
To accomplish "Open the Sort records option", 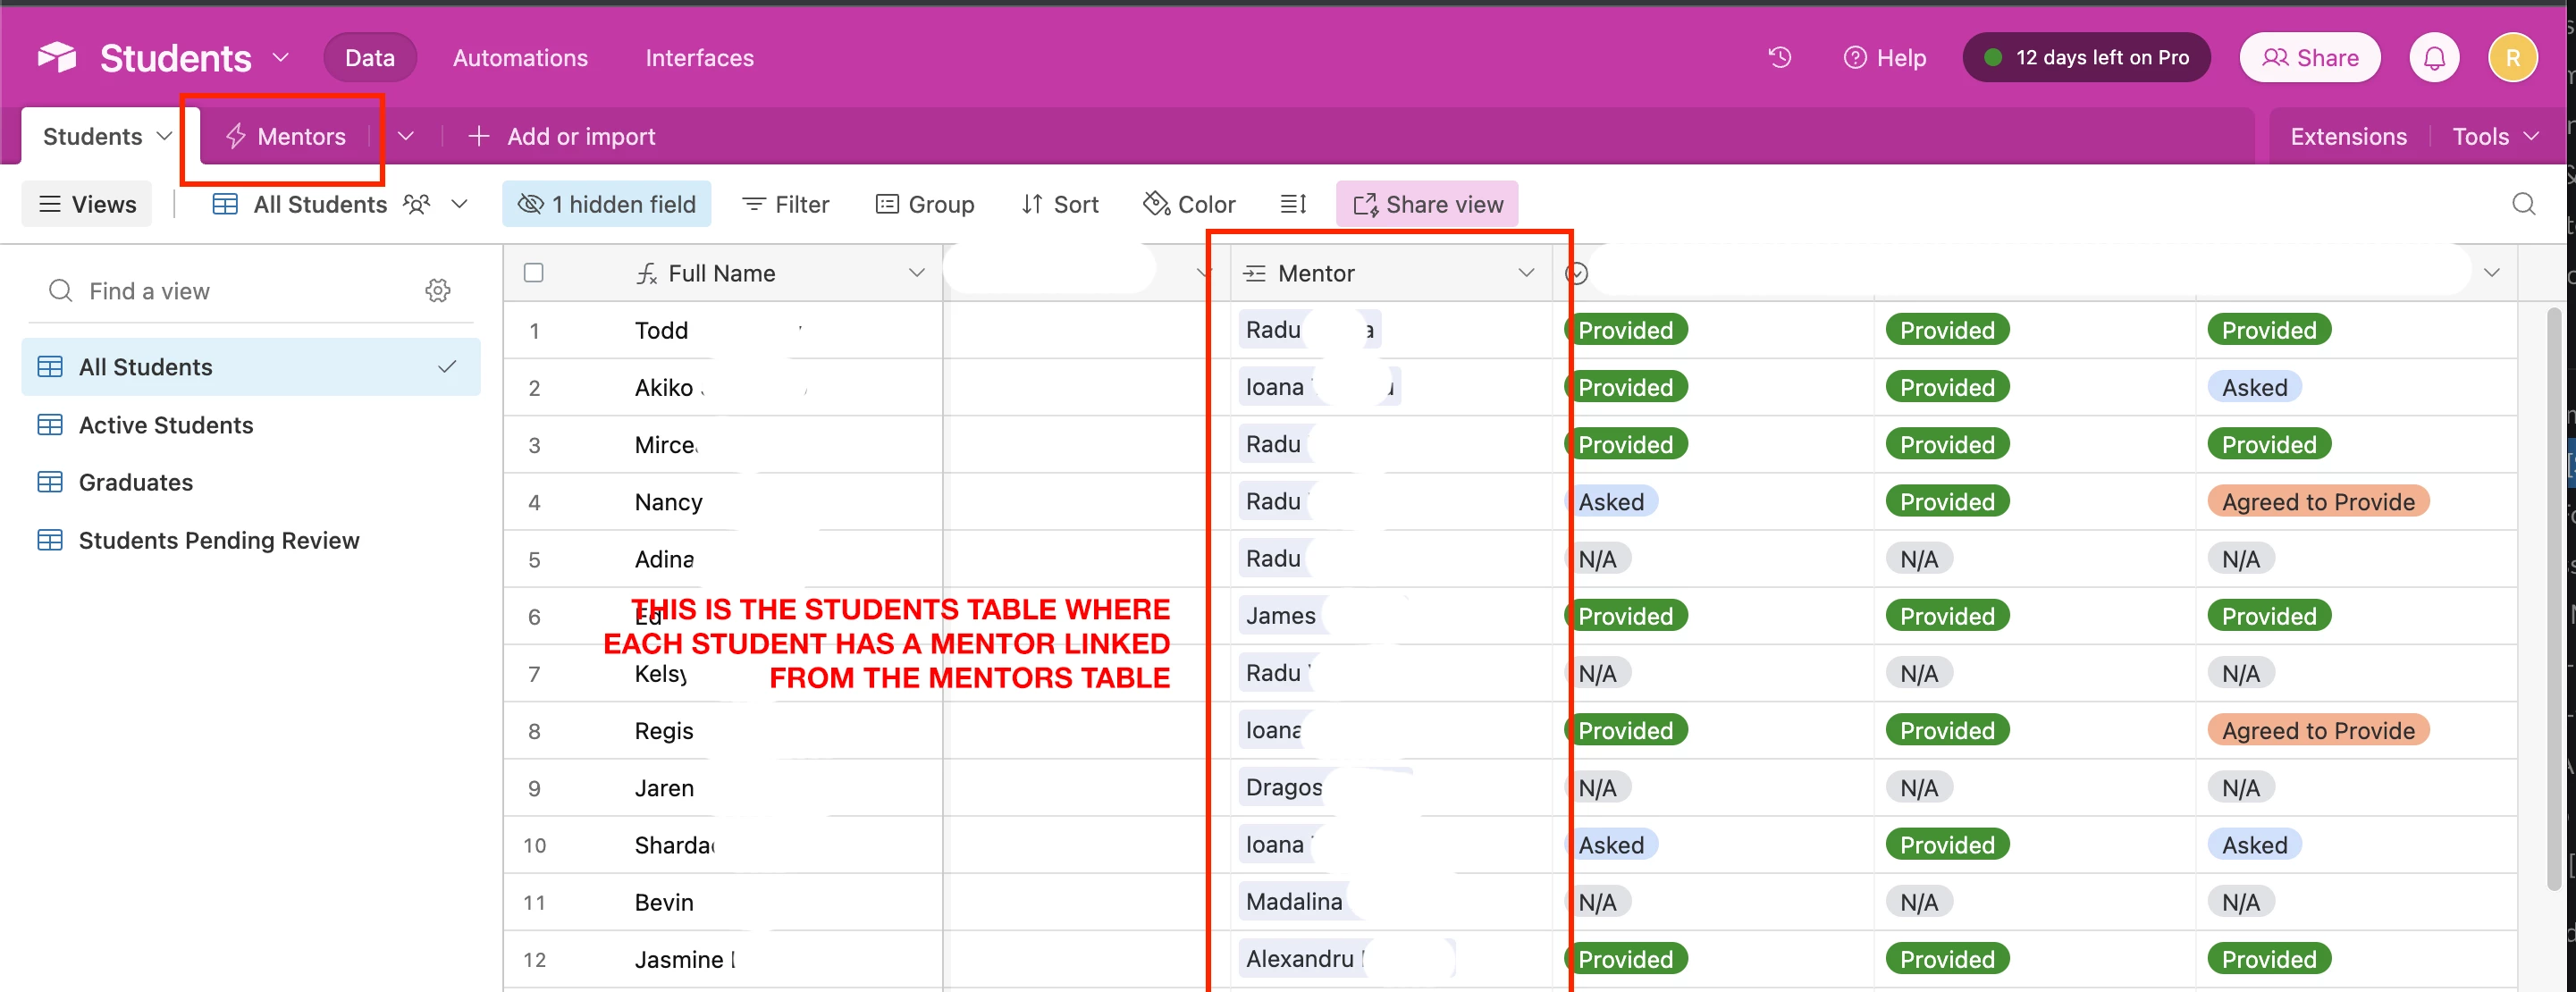I will point(1060,204).
